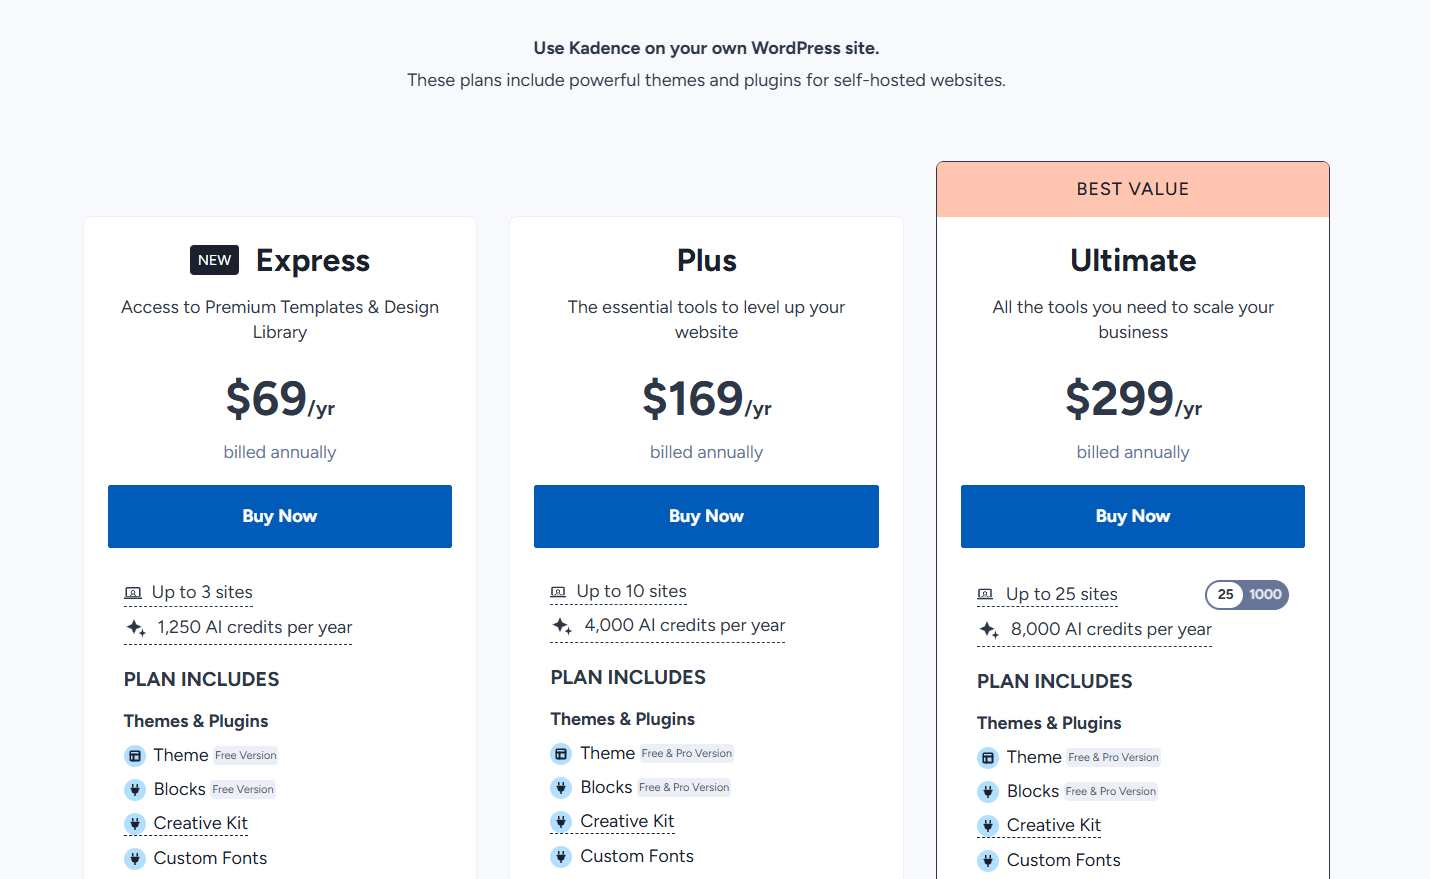Buy the Express plan now
The width and height of the screenshot is (1430, 879).
[x=280, y=516]
